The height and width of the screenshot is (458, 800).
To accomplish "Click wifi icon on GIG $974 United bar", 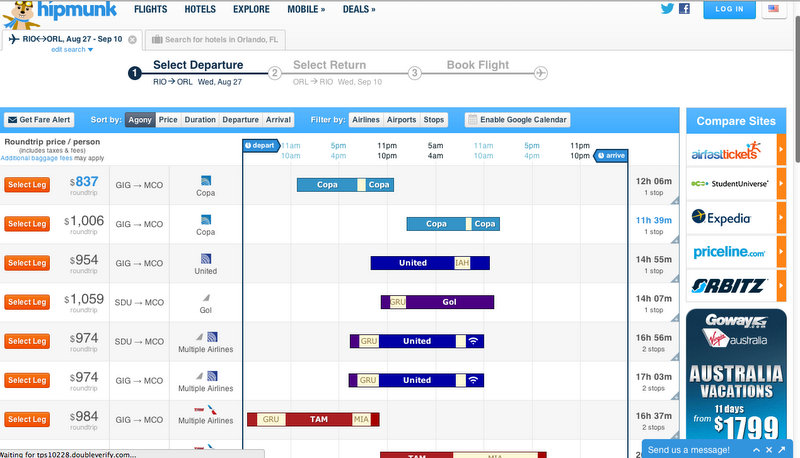I will tap(473, 380).
